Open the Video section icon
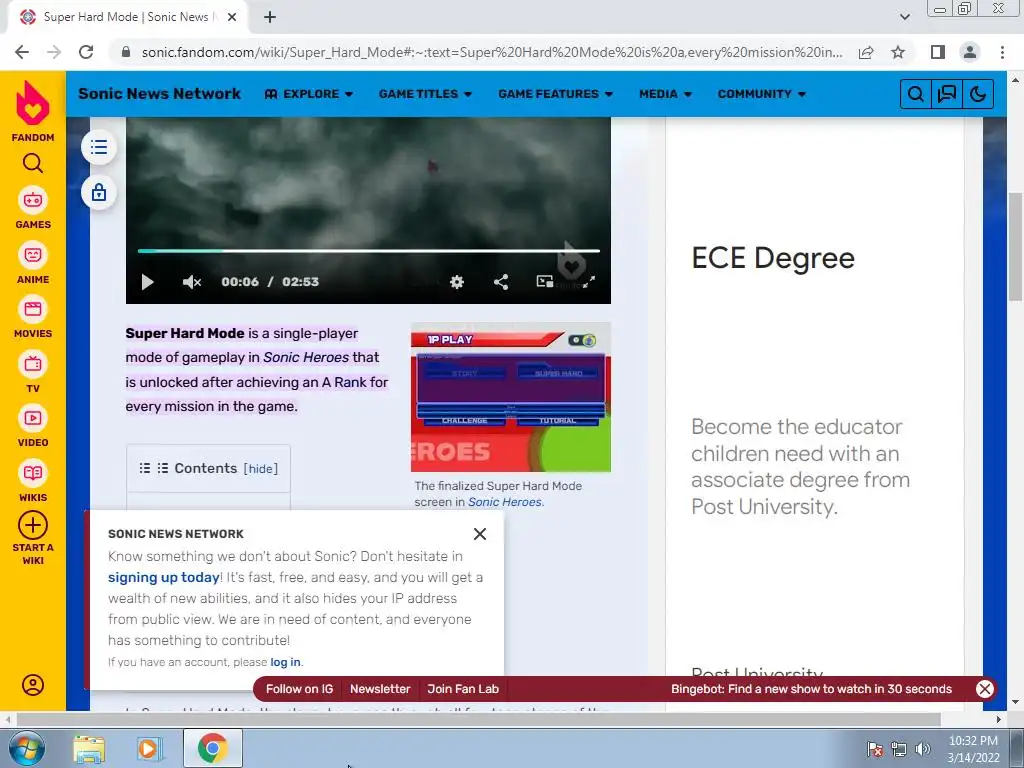Viewport: 1024px width, 768px height. tap(33, 418)
